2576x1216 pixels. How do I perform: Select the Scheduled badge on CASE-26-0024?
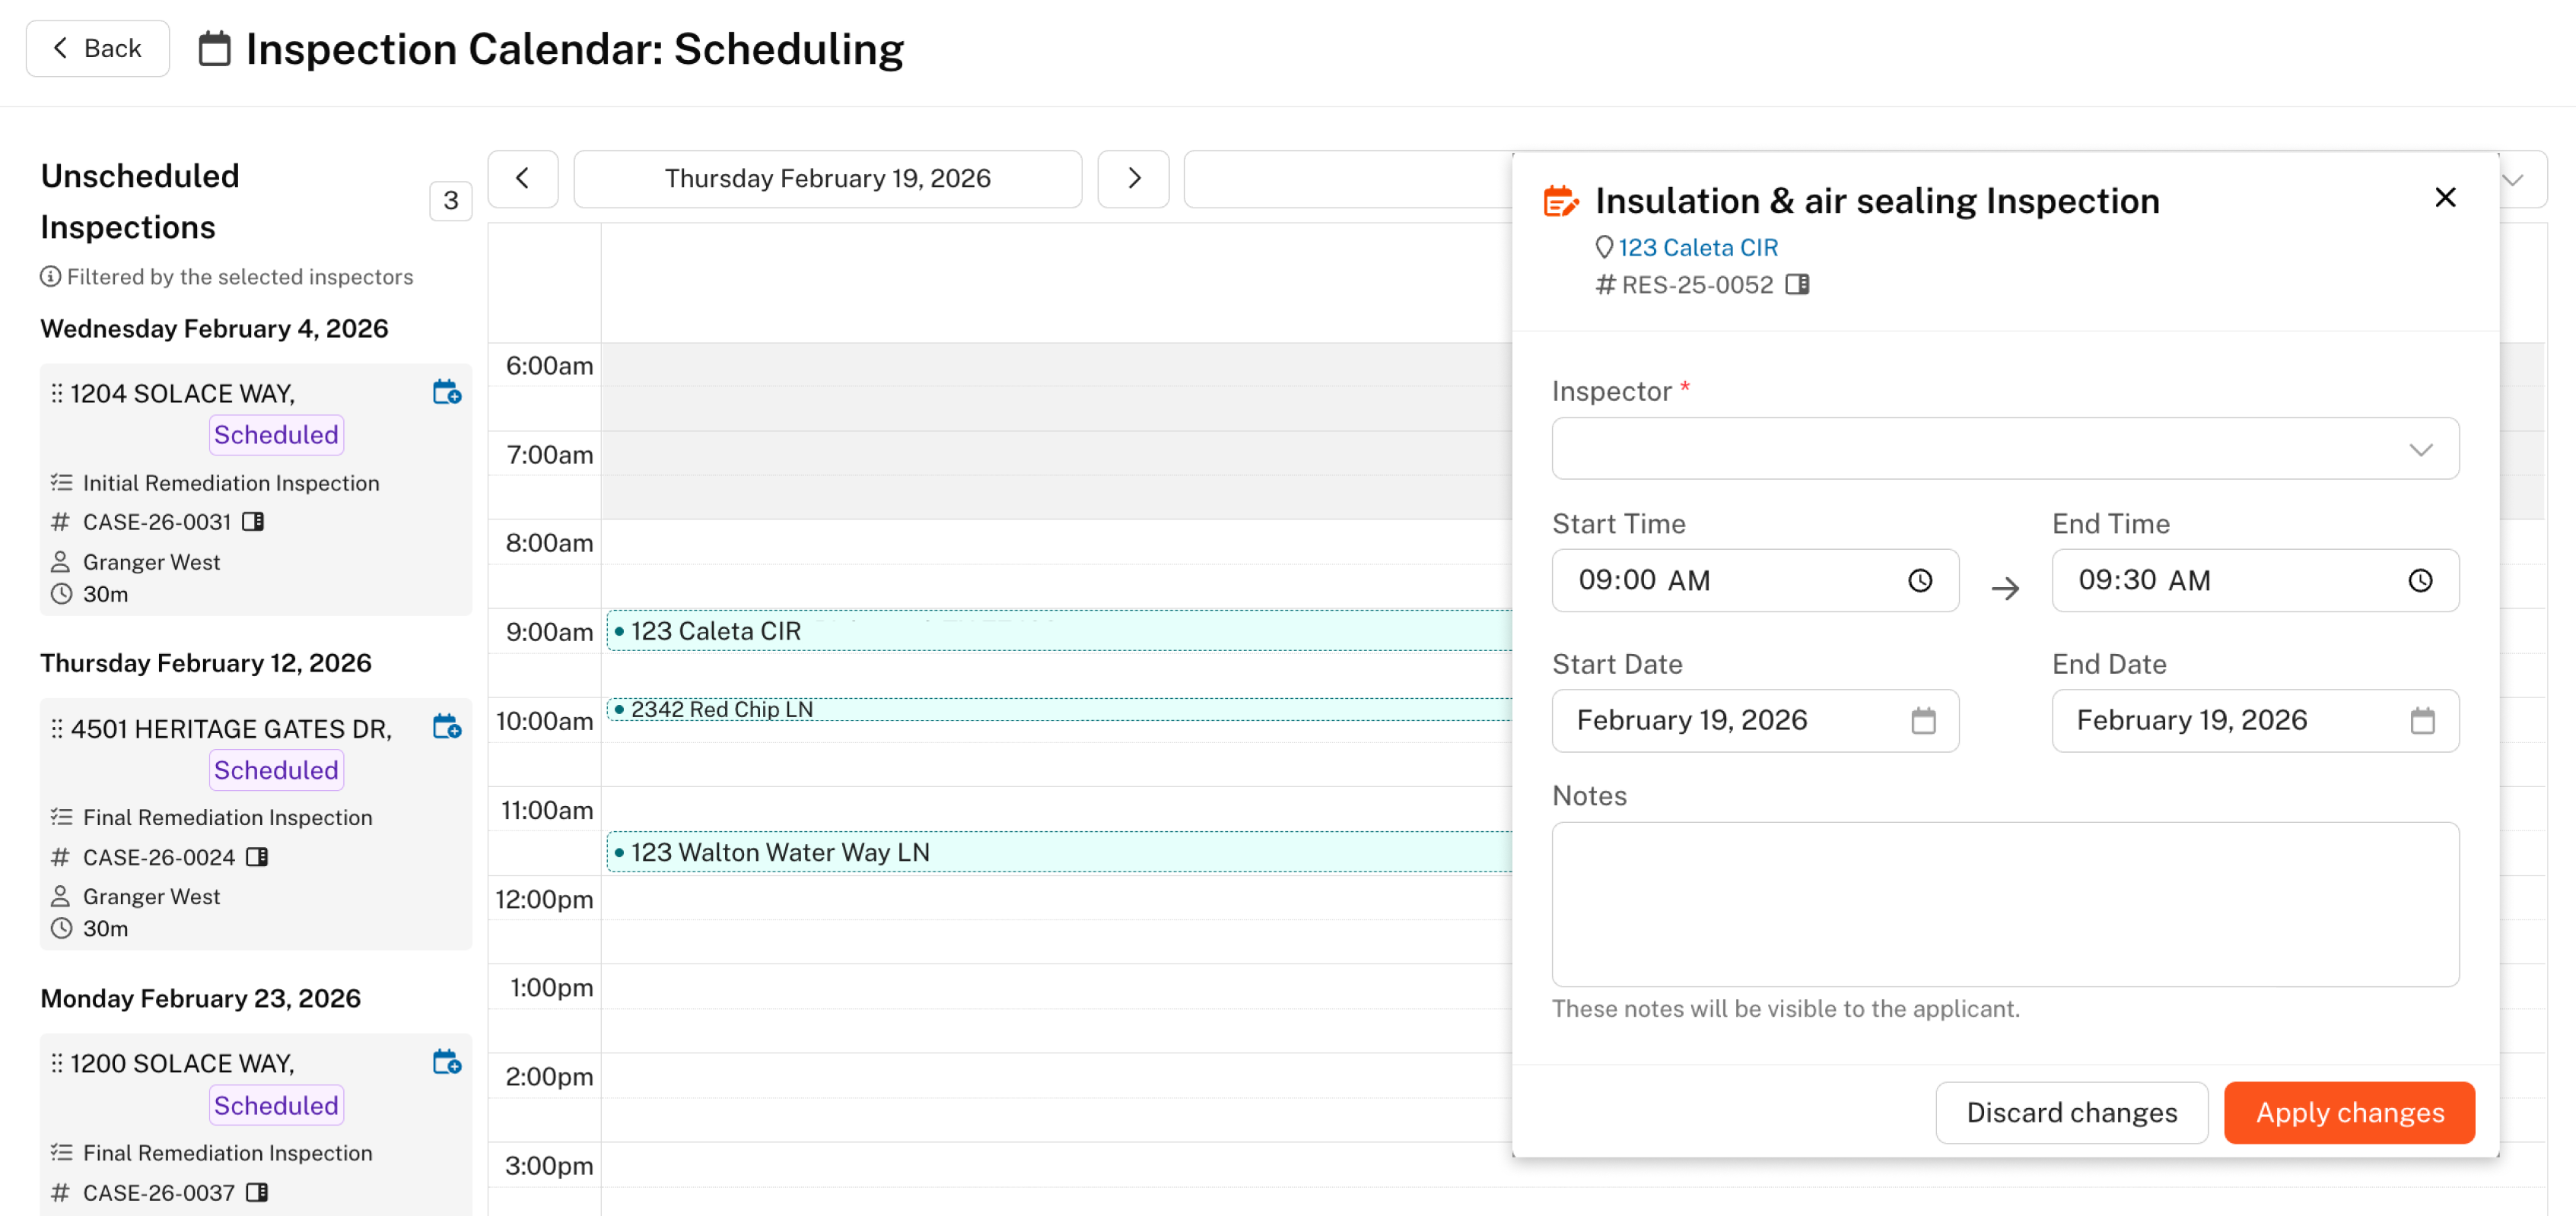coord(276,769)
